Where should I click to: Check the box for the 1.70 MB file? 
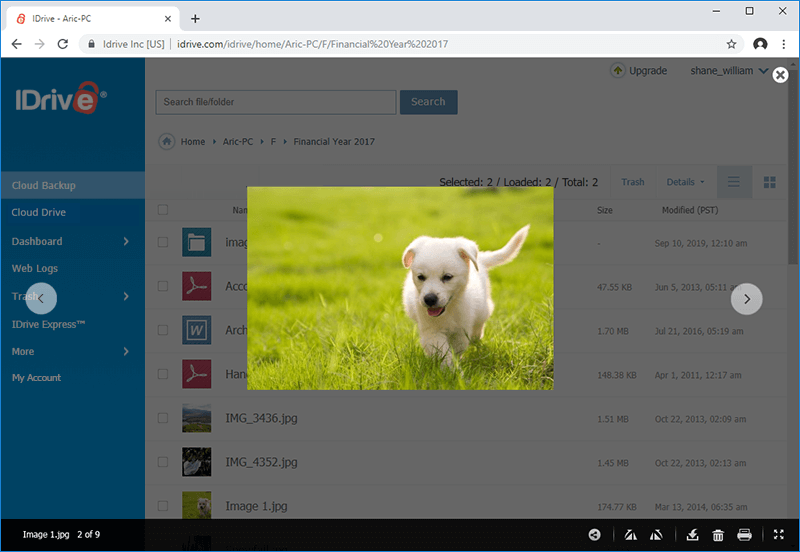click(163, 330)
